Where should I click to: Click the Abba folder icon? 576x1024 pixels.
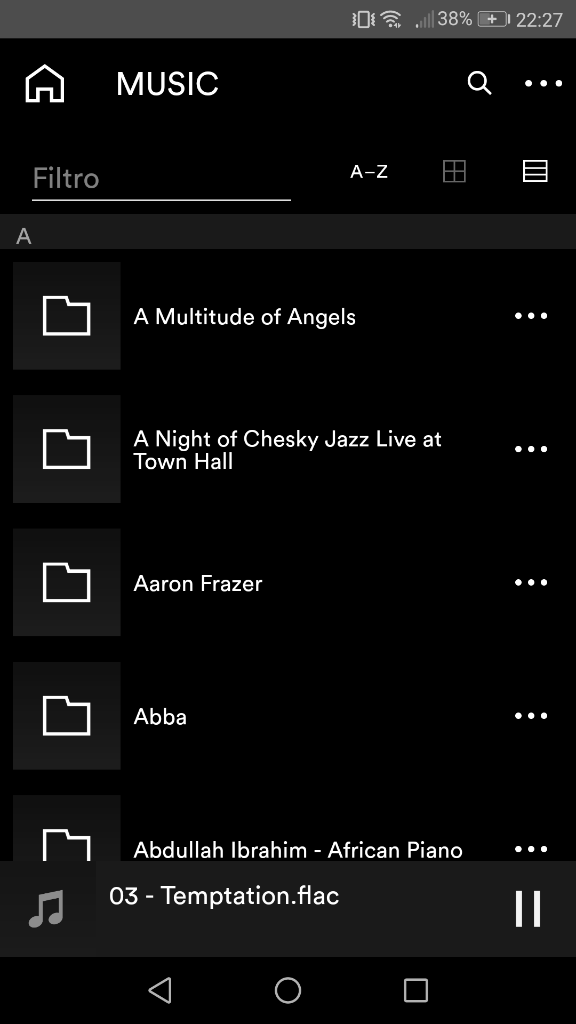coord(67,716)
